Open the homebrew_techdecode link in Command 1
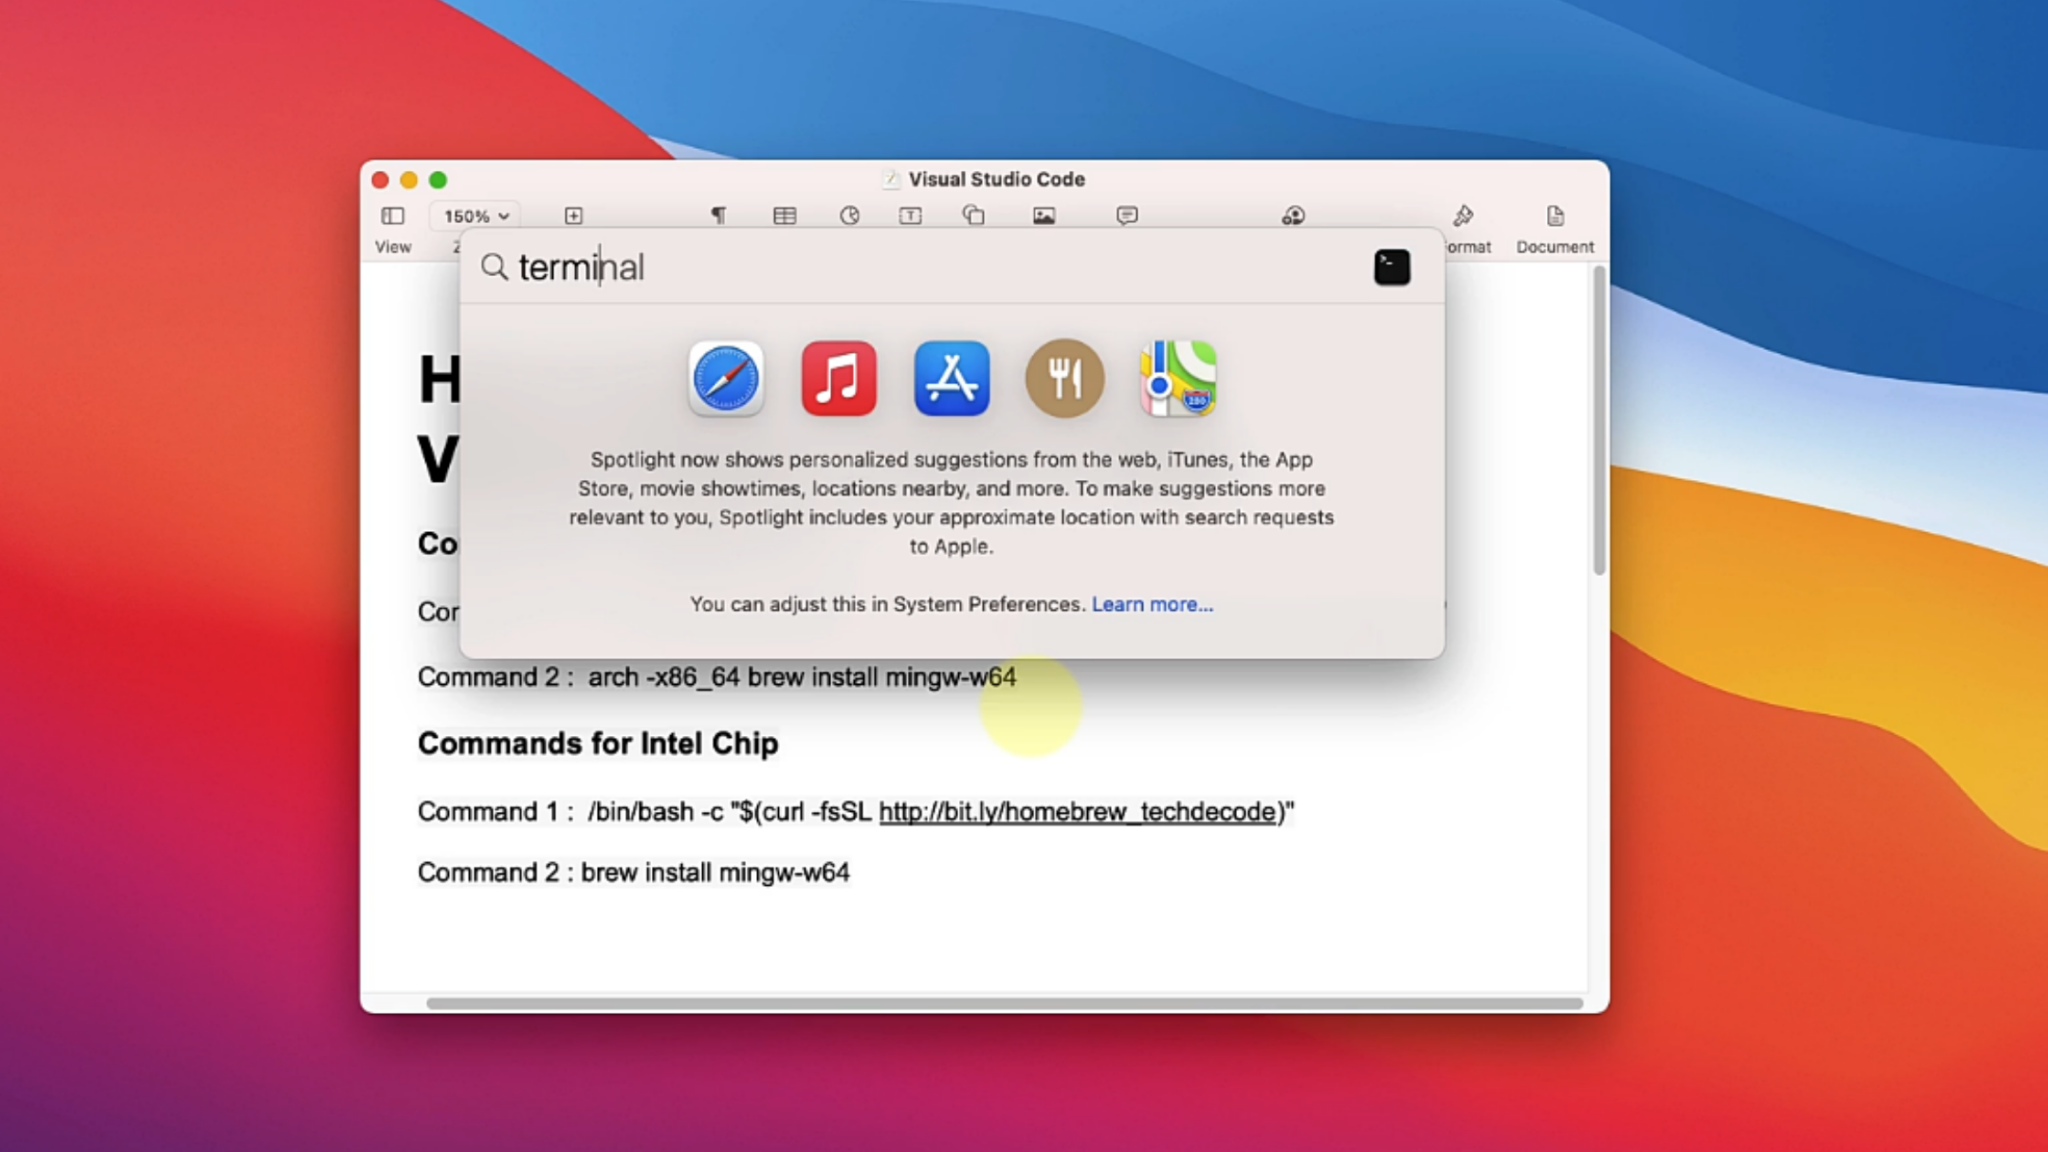Screen dimensions: 2048x1152 pos(1078,812)
